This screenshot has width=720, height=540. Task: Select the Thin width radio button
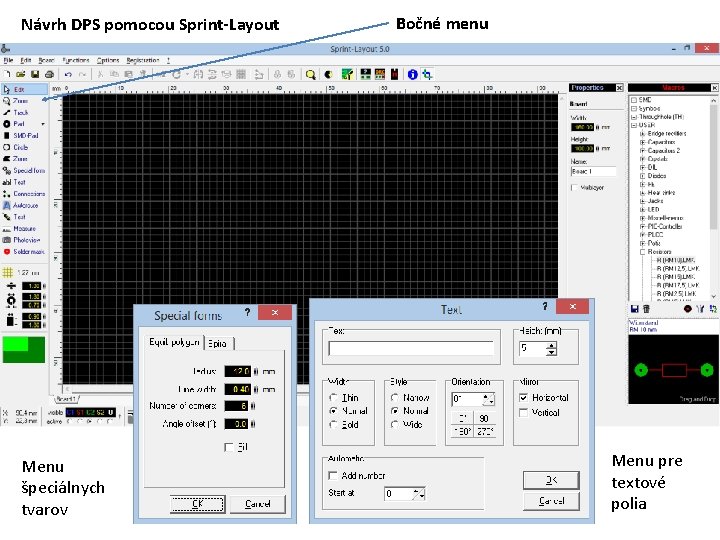point(334,398)
